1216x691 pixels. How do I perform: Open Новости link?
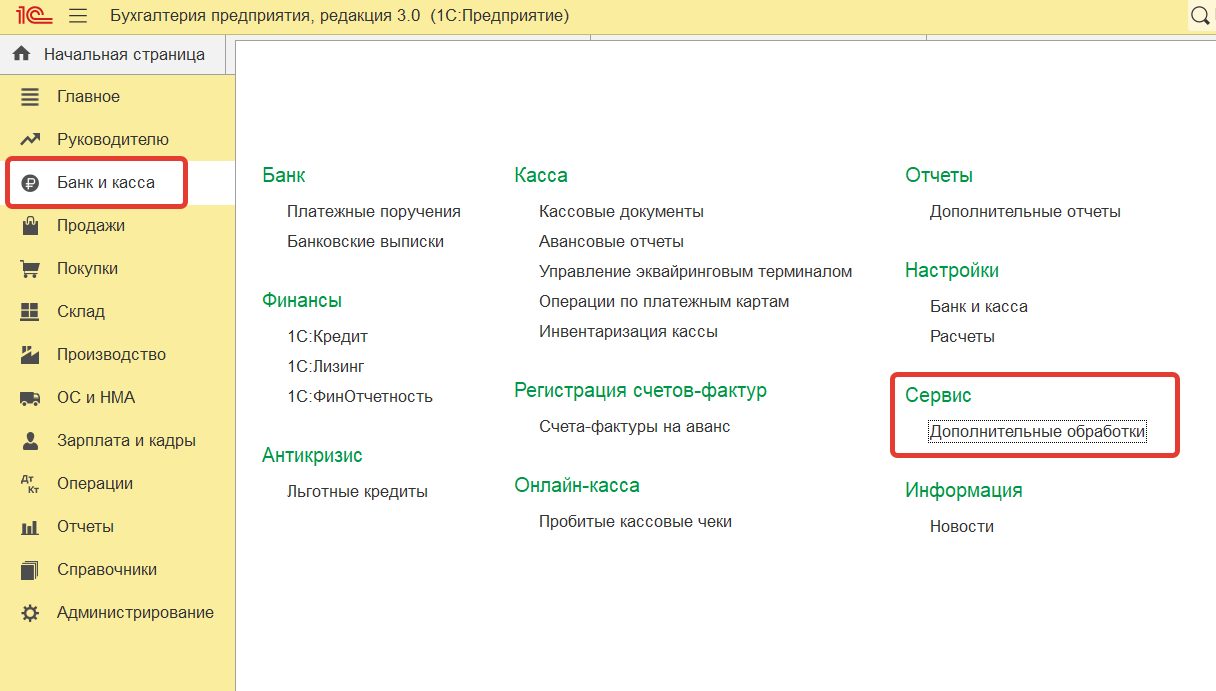pyautogui.click(x=962, y=527)
